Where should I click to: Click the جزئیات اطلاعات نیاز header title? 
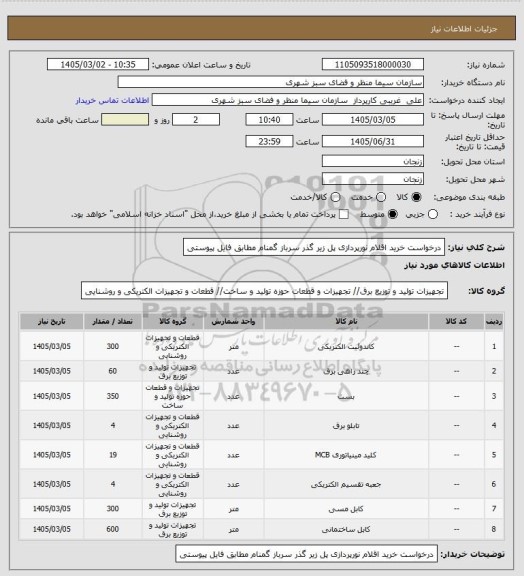pyautogui.click(x=464, y=29)
